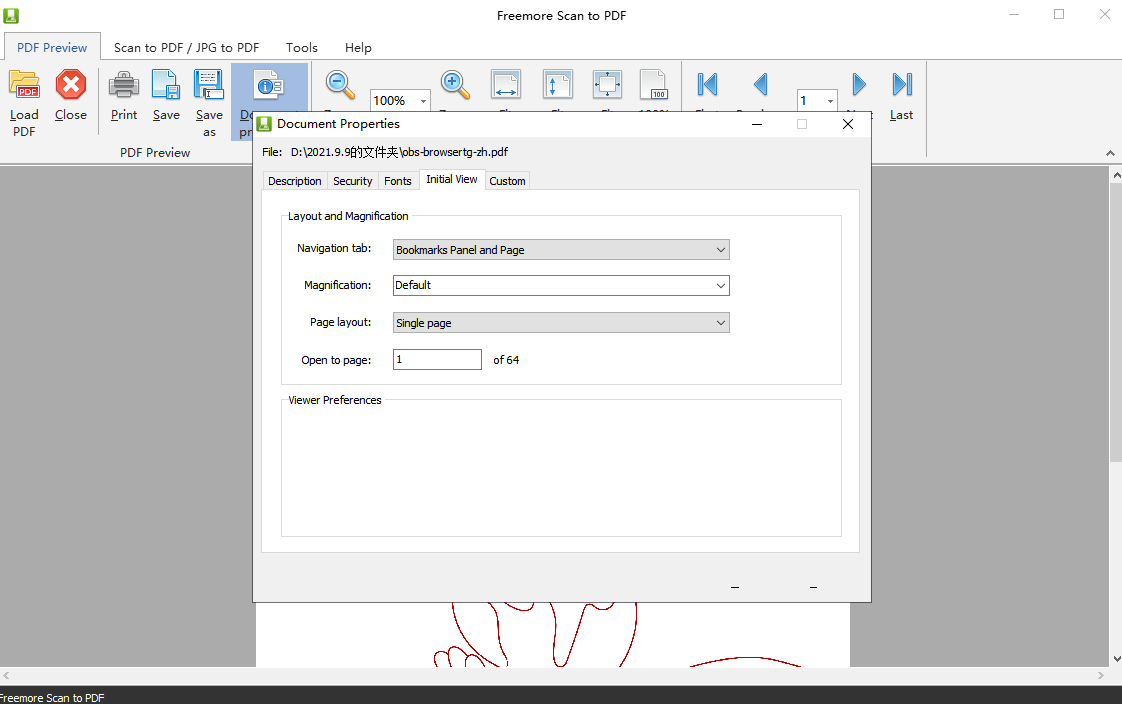Go to the Next page arrow
The width and height of the screenshot is (1122, 704).
point(859,84)
